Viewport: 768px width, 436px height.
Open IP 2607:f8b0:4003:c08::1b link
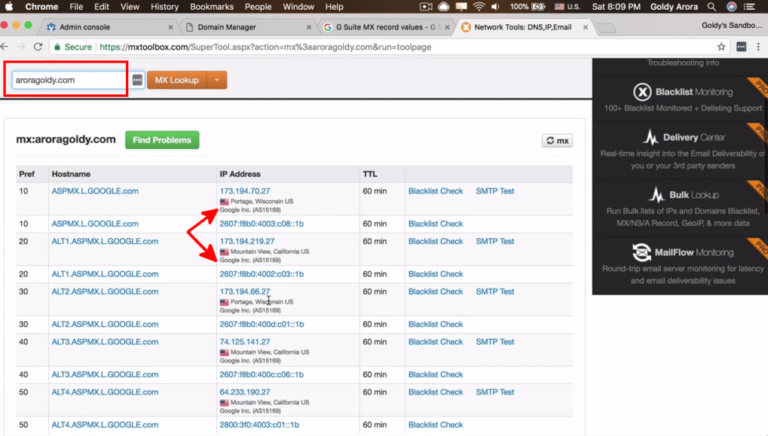[262, 223]
